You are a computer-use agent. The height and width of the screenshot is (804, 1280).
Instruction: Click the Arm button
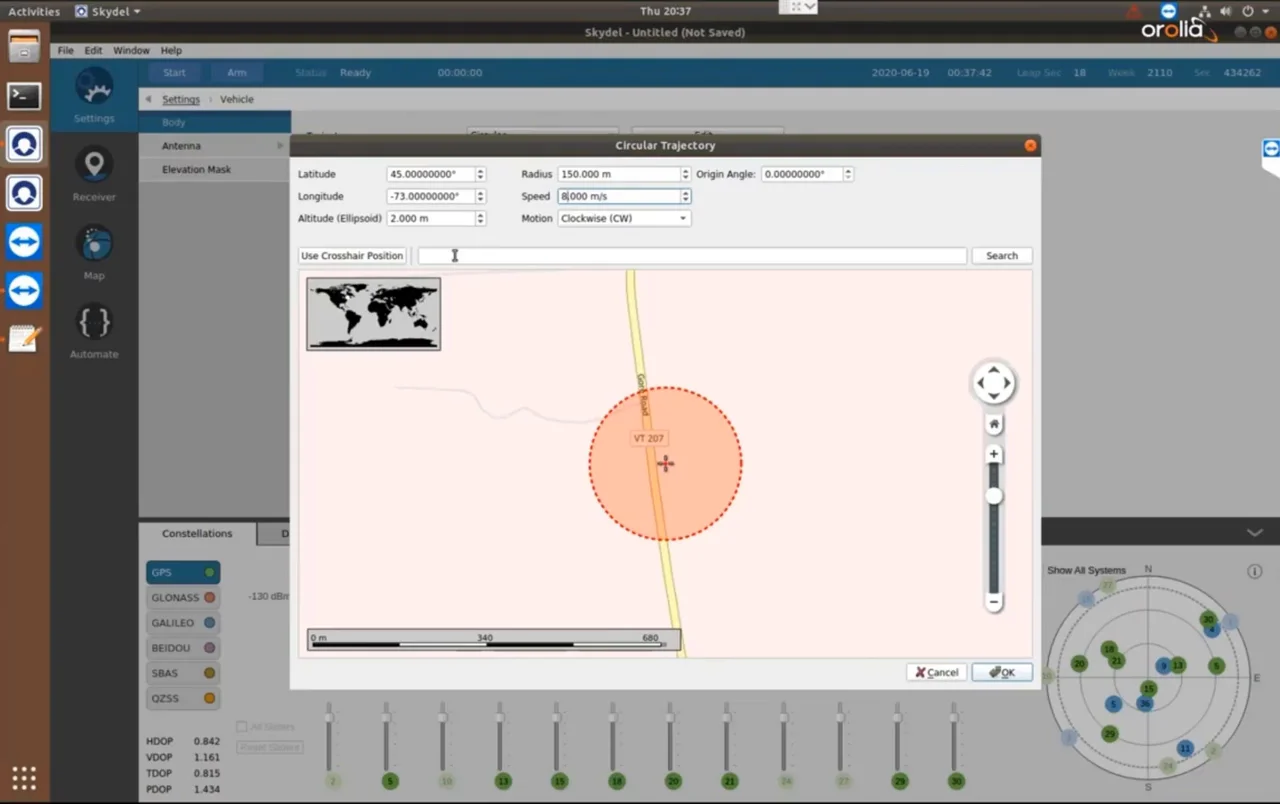236,73
